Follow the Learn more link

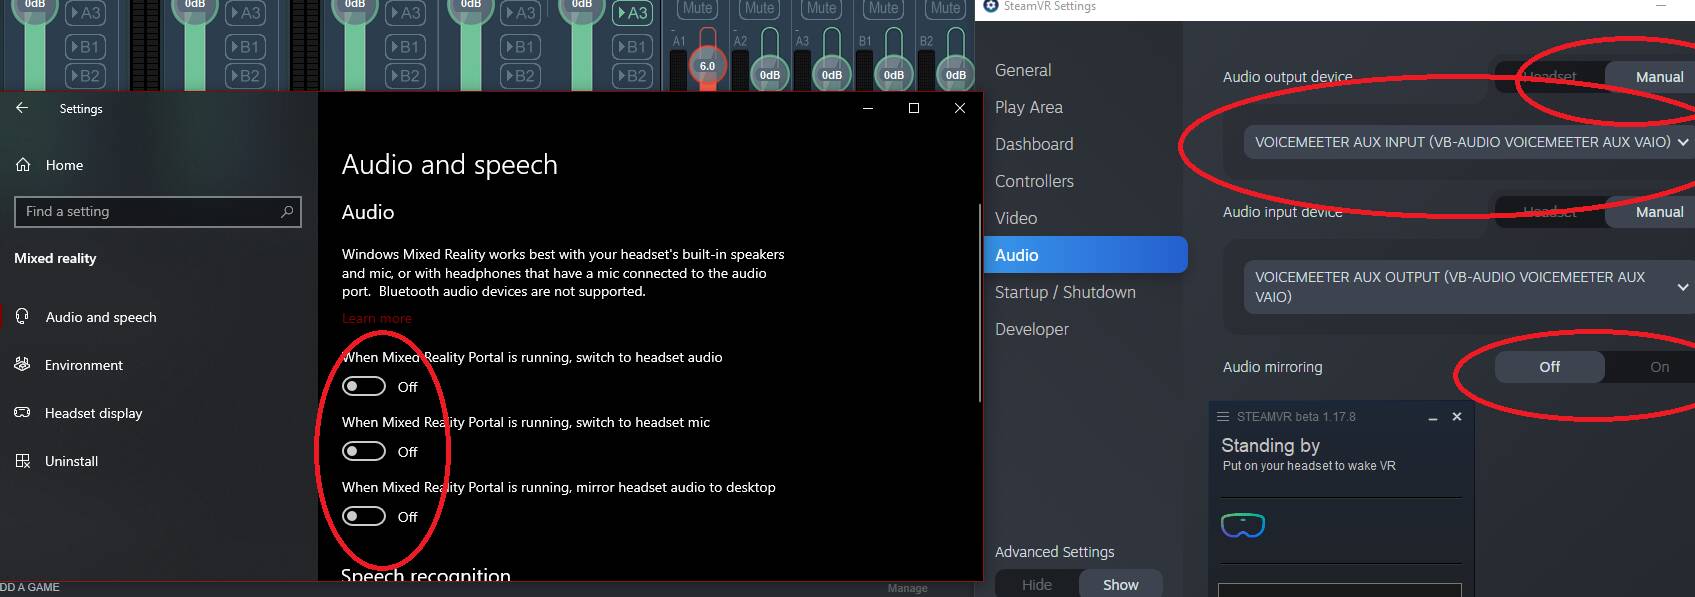tap(376, 318)
